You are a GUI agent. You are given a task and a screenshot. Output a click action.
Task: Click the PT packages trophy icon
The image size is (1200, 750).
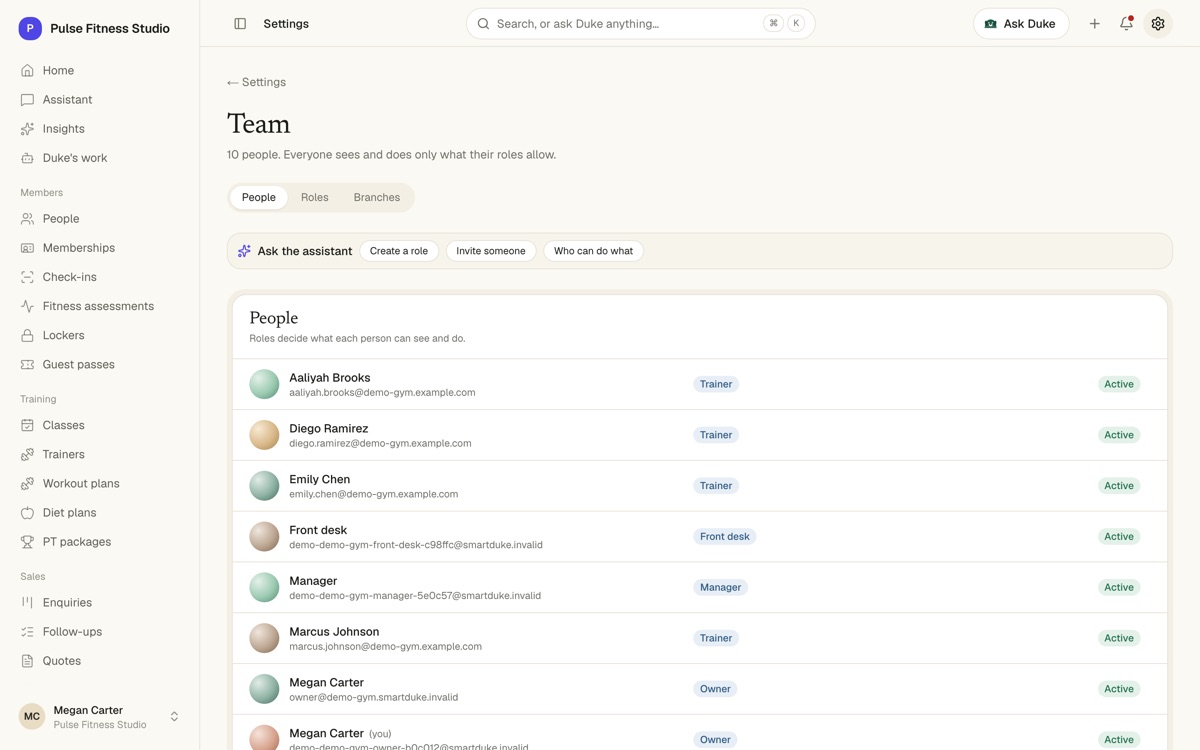coord(27,542)
